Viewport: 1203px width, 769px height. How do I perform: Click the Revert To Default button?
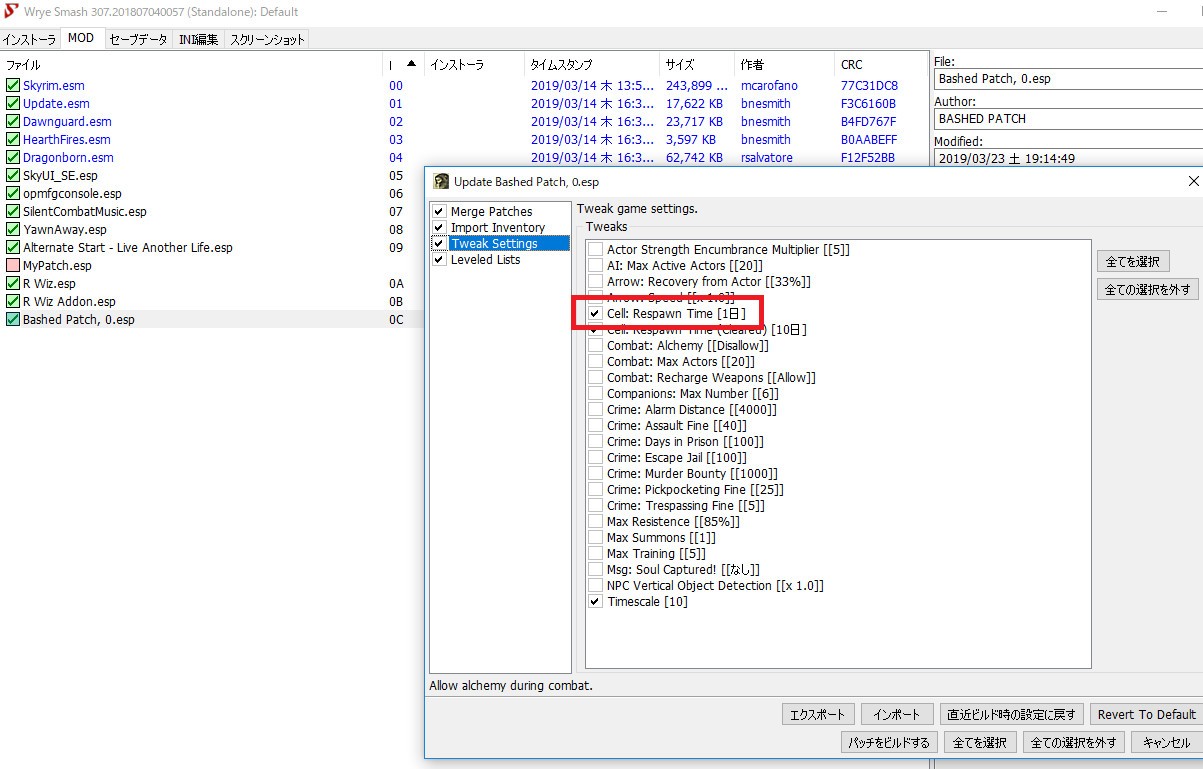click(x=1146, y=714)
